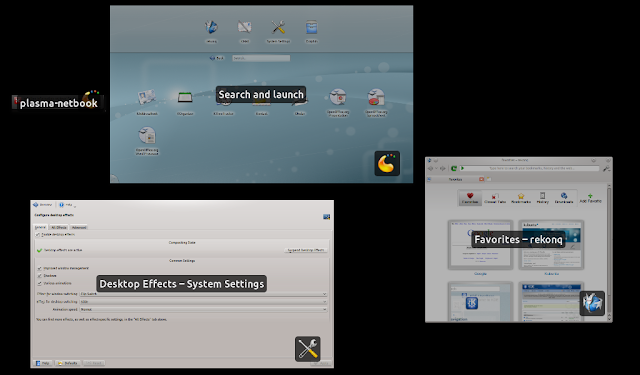Open rekonq back history dropdown arrow
Viewport: 640px width, 375px height.
[436, 168]
